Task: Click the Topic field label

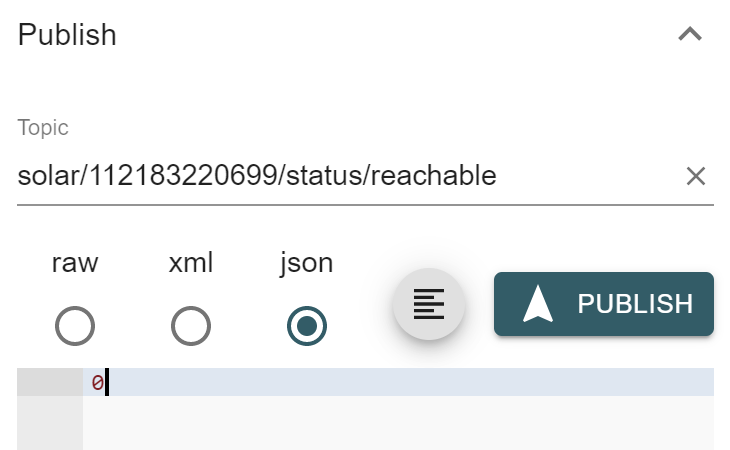Action: coord(43,128)
